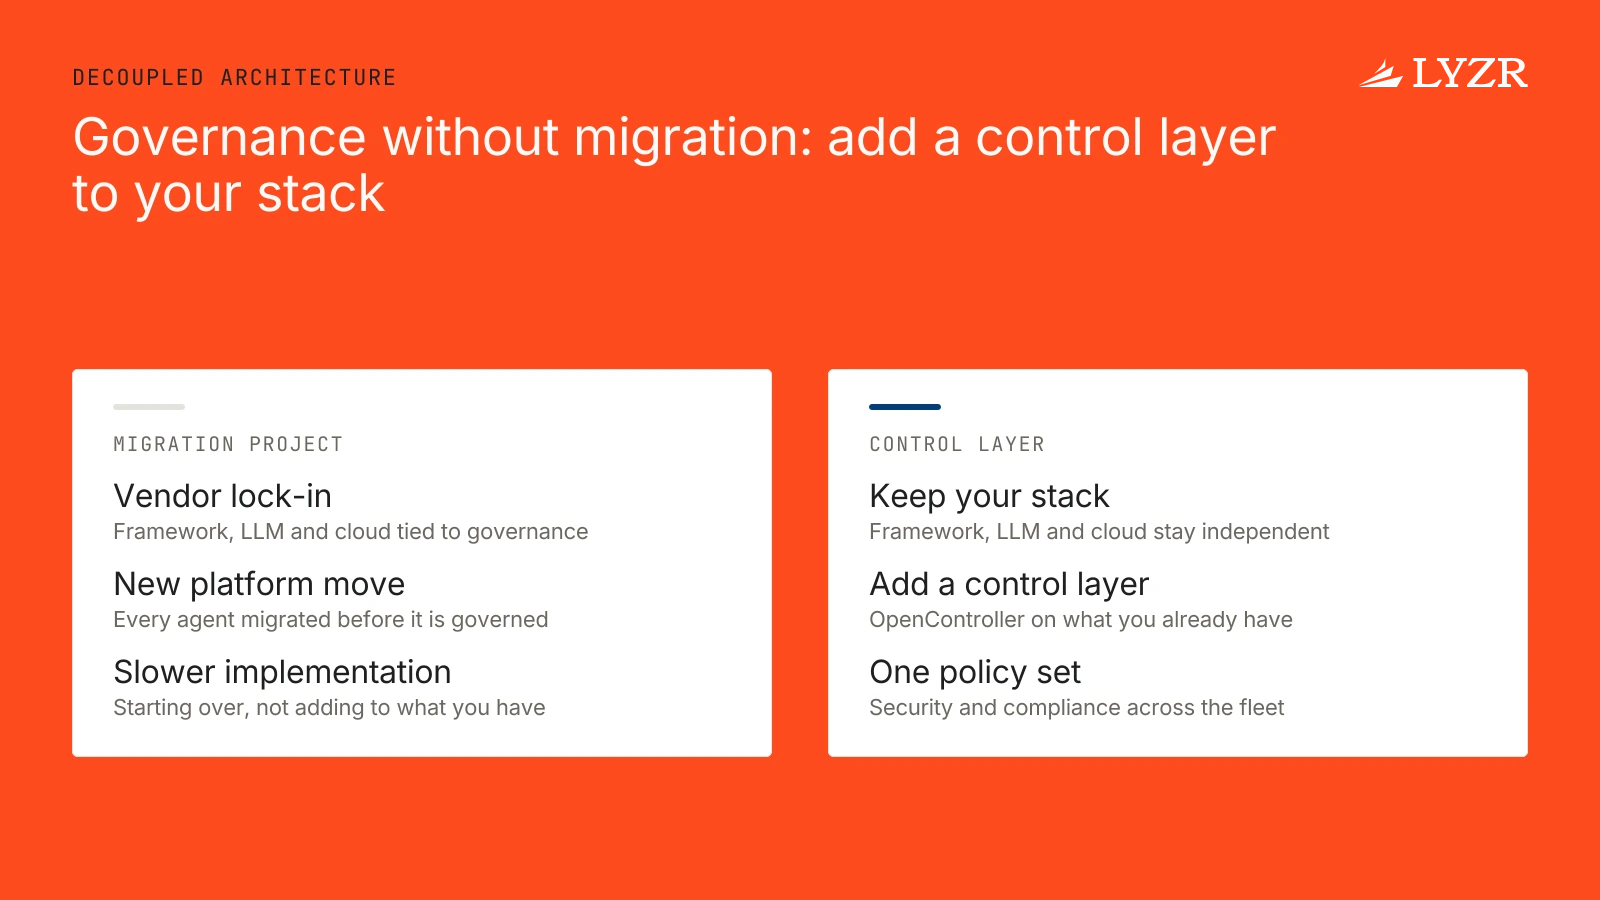Select the 'Add a control layer' heading

click(1009, 584)
